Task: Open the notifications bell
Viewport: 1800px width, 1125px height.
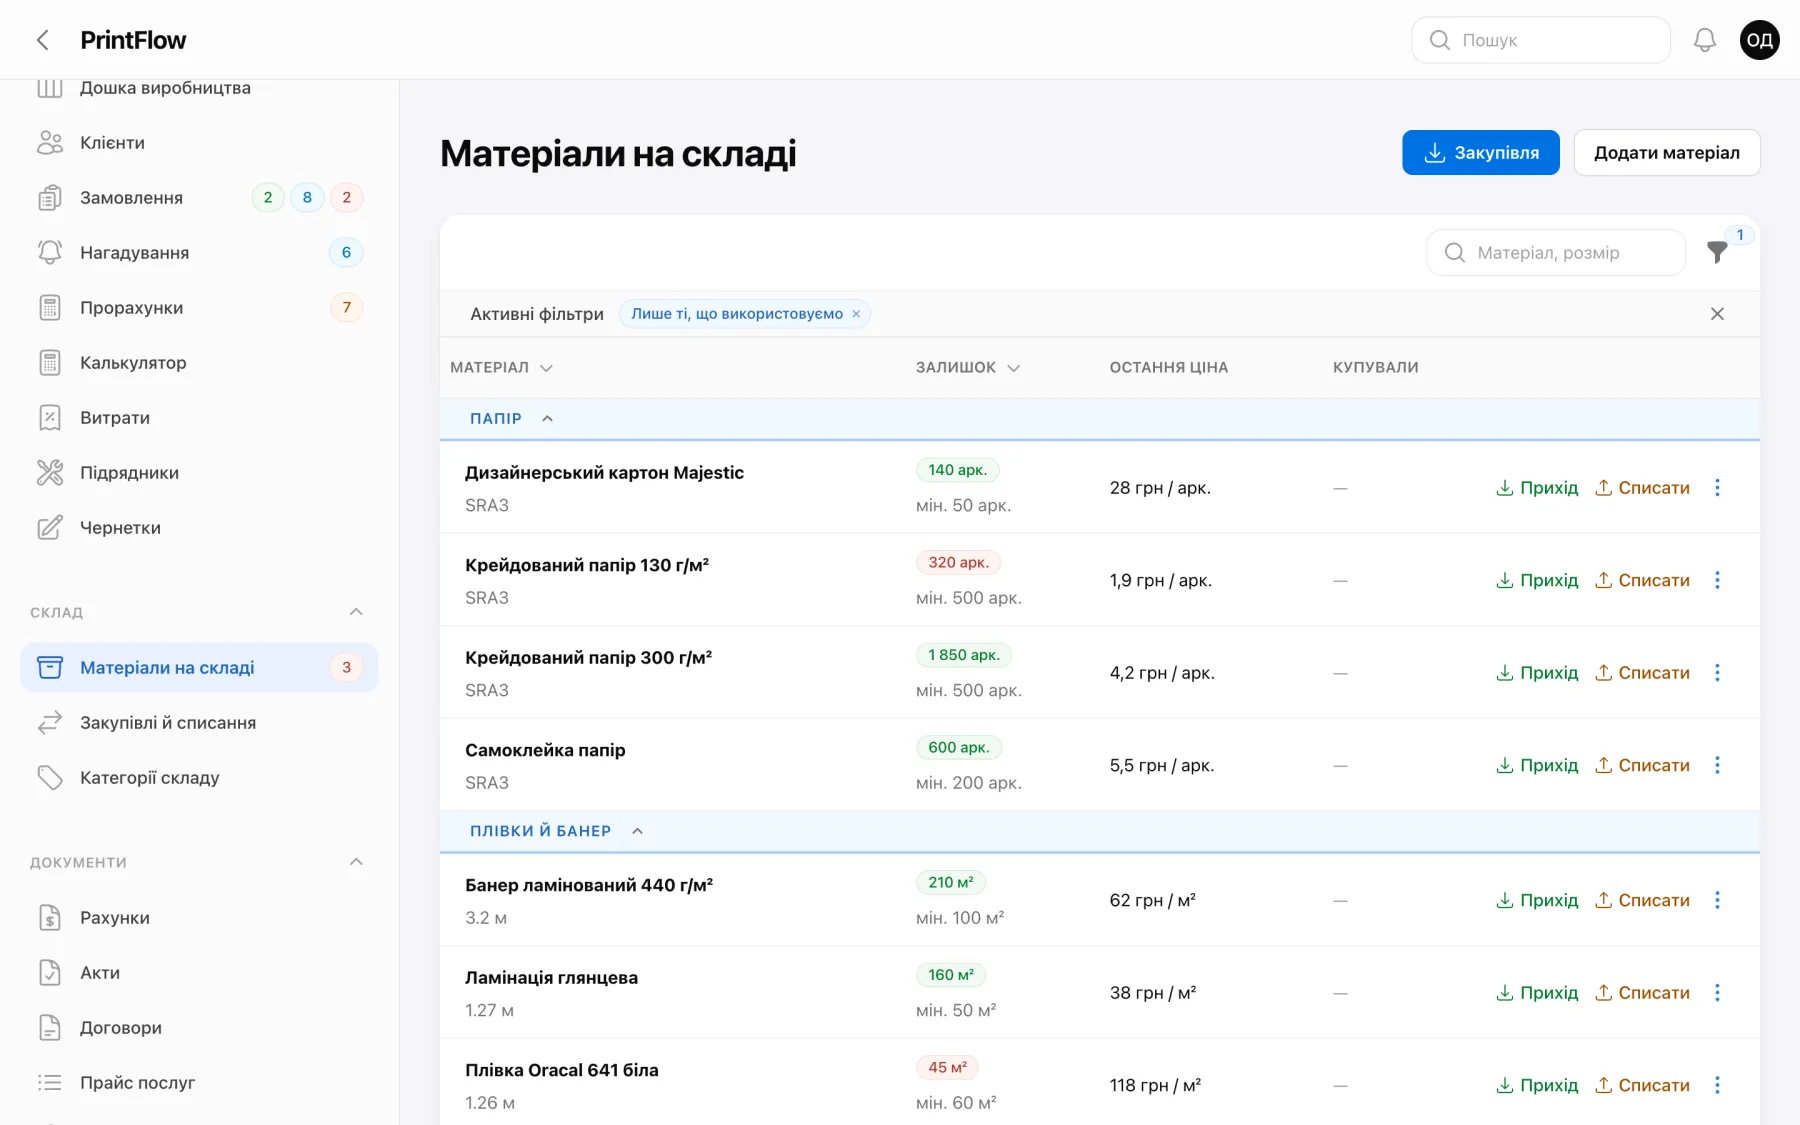Action: pyautogui.click(x=1704, y=40)
